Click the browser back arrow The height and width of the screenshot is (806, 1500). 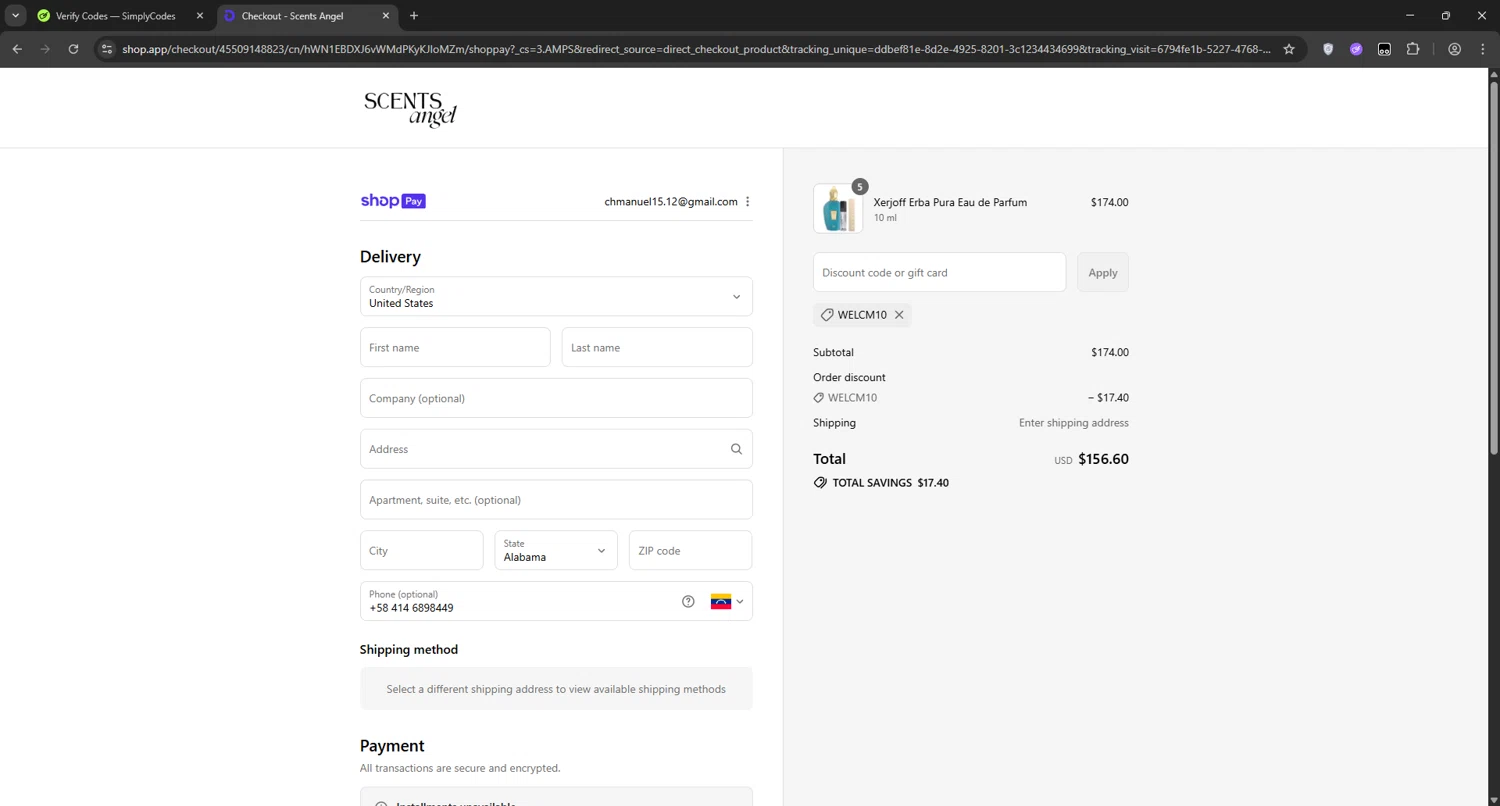tap(17, 49)
